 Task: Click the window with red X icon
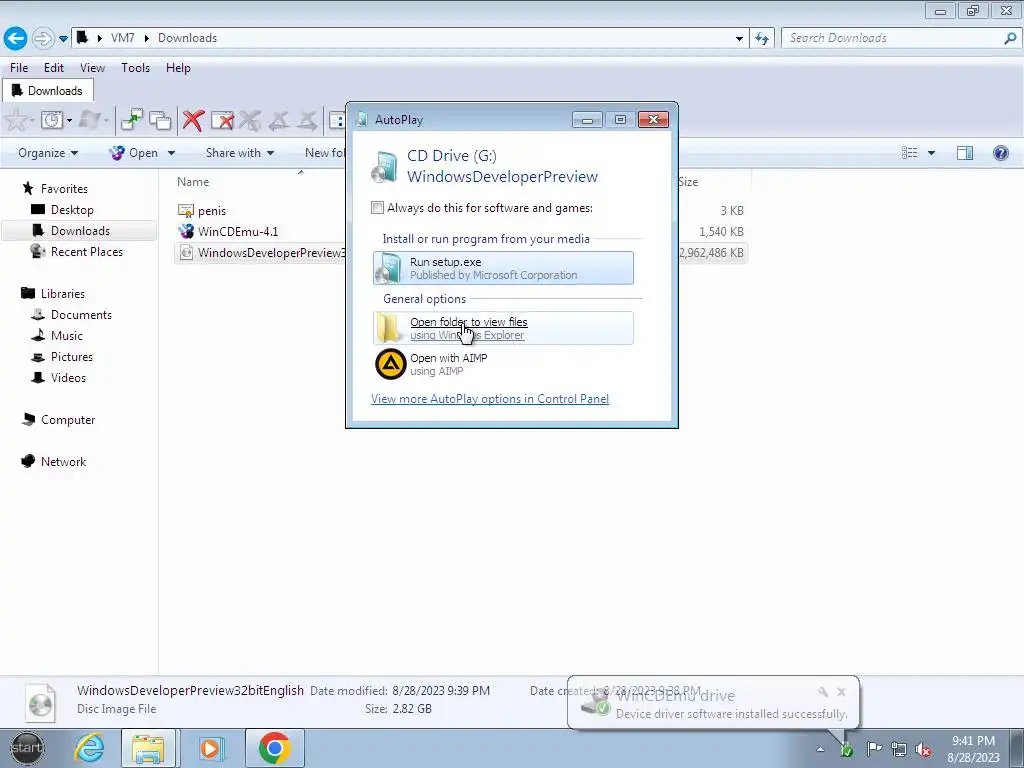point(222,120)
